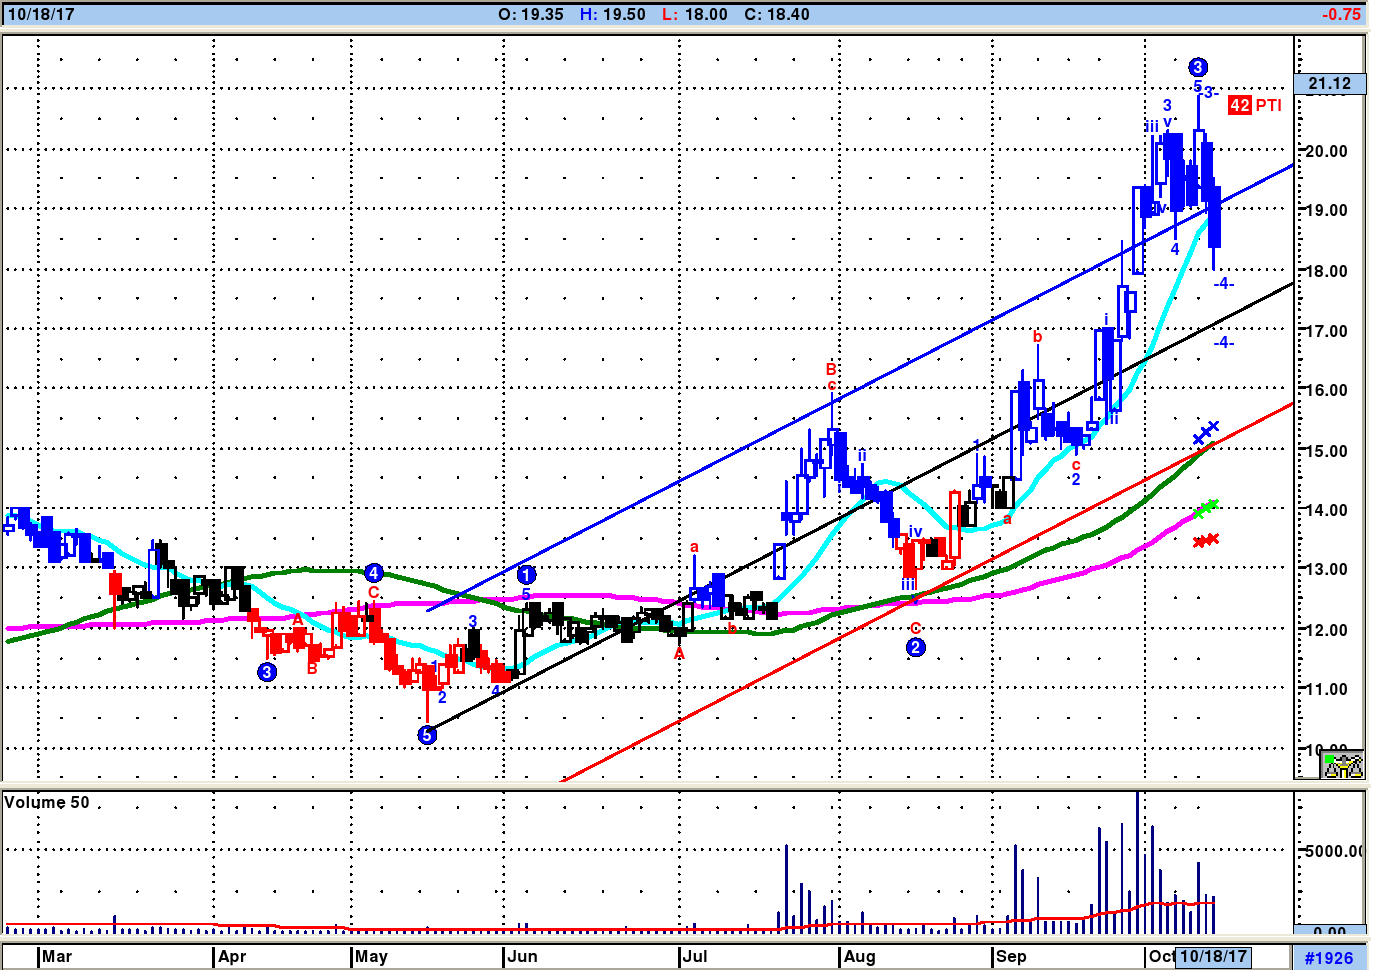Click the 17.00 price axis label
1400x970 pixels.
[x=1327, y=331]
